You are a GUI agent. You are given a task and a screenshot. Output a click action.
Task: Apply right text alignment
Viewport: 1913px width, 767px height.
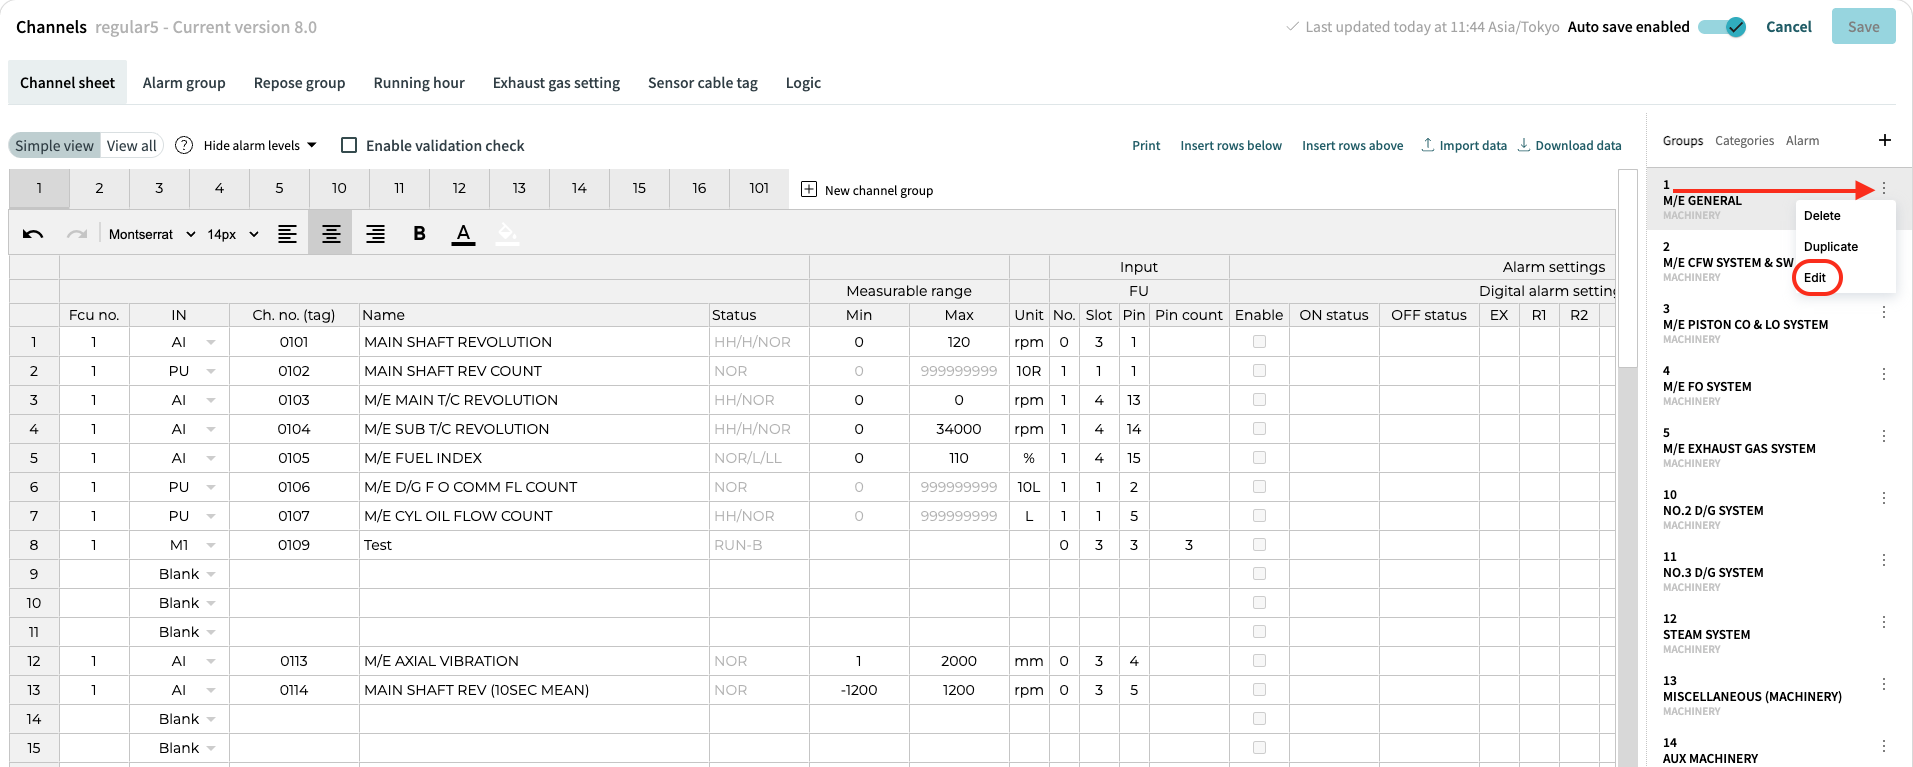click(375, 234)
